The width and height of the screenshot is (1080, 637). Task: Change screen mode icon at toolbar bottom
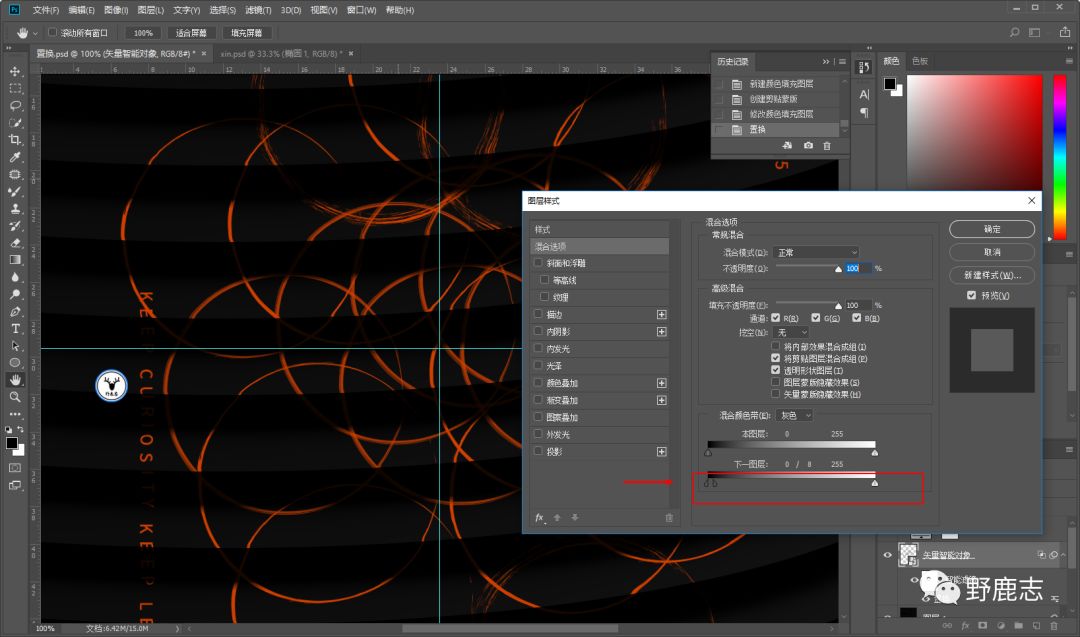point(14,485)
